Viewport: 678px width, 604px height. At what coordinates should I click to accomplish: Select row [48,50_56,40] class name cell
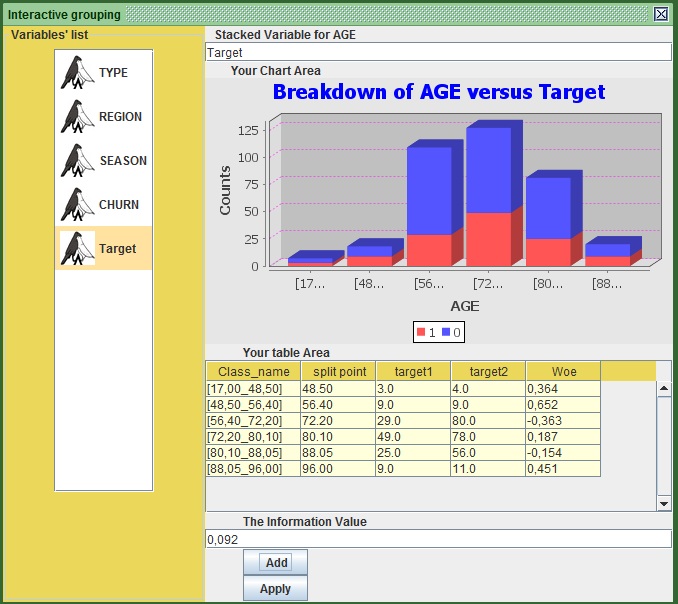tap(253, 405)
